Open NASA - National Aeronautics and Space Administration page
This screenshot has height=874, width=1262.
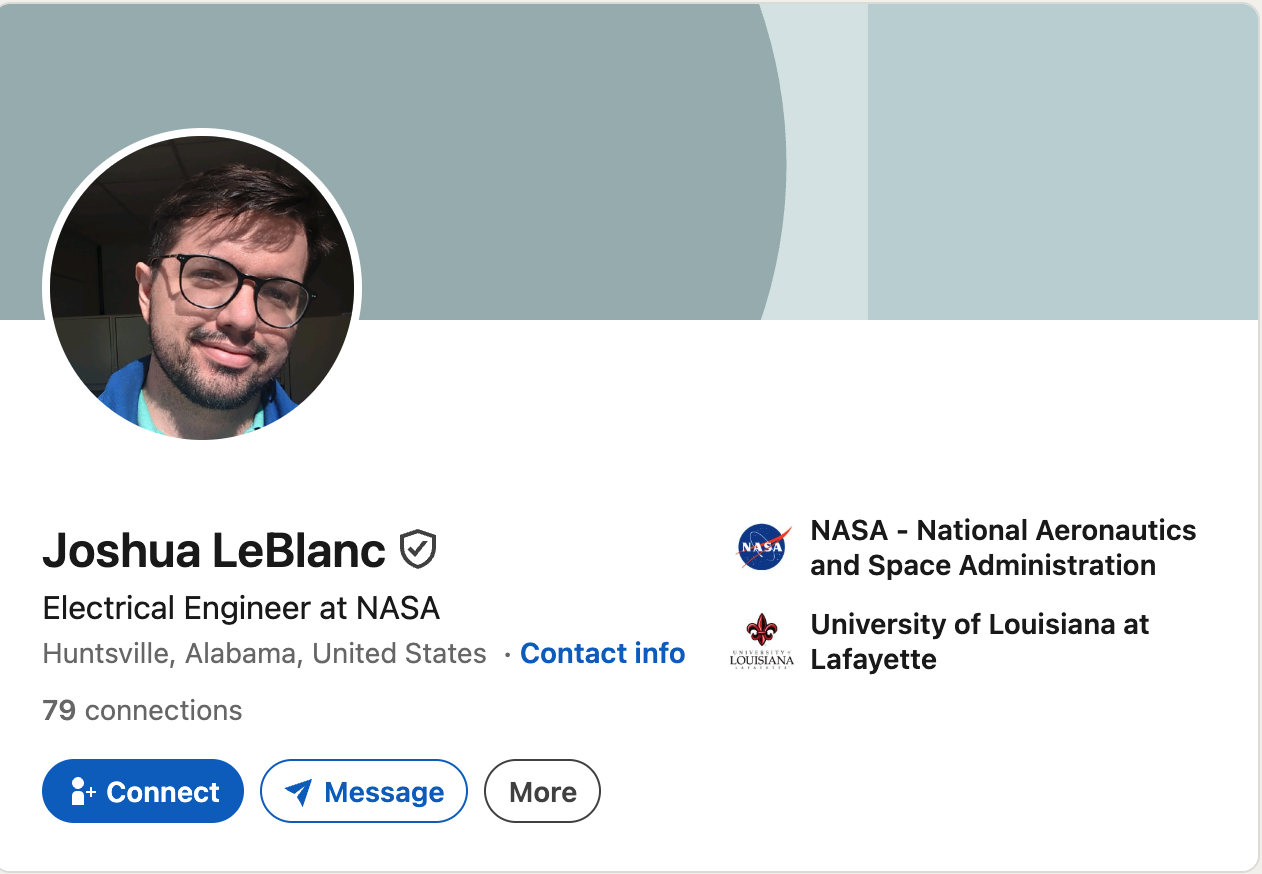1003,547
